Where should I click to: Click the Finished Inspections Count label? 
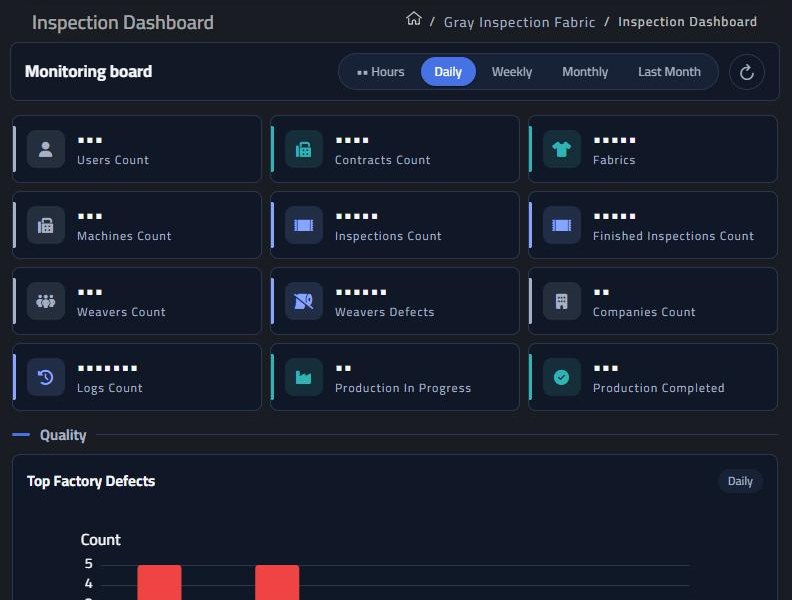(673, 236)
